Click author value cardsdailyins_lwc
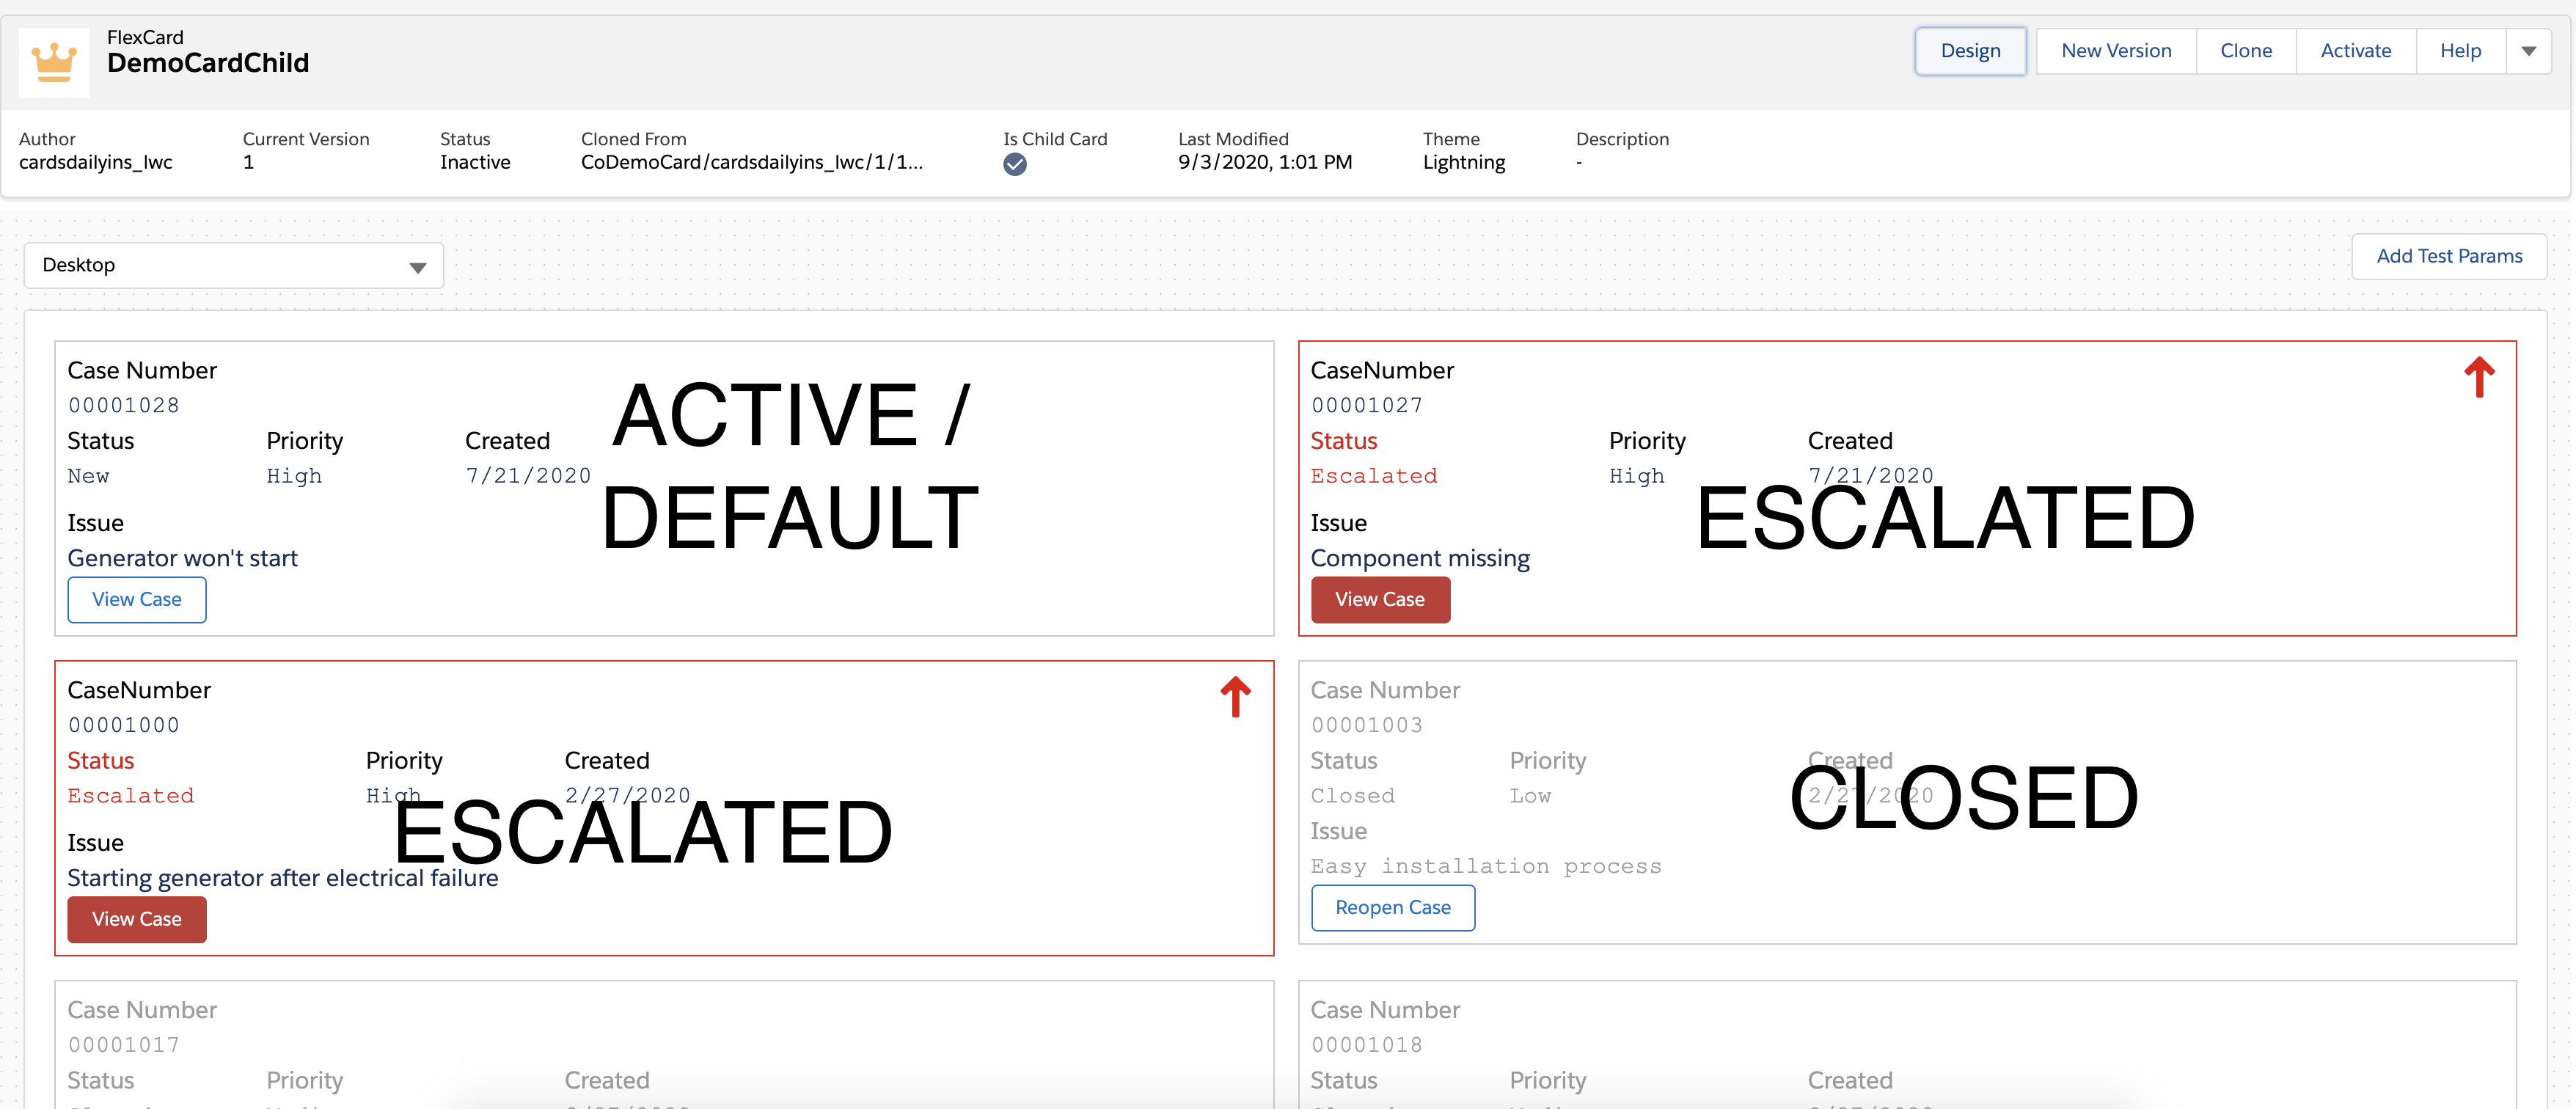Image resolution: width=2576 pixels, height=1109 pixels. tap(96, 163)
